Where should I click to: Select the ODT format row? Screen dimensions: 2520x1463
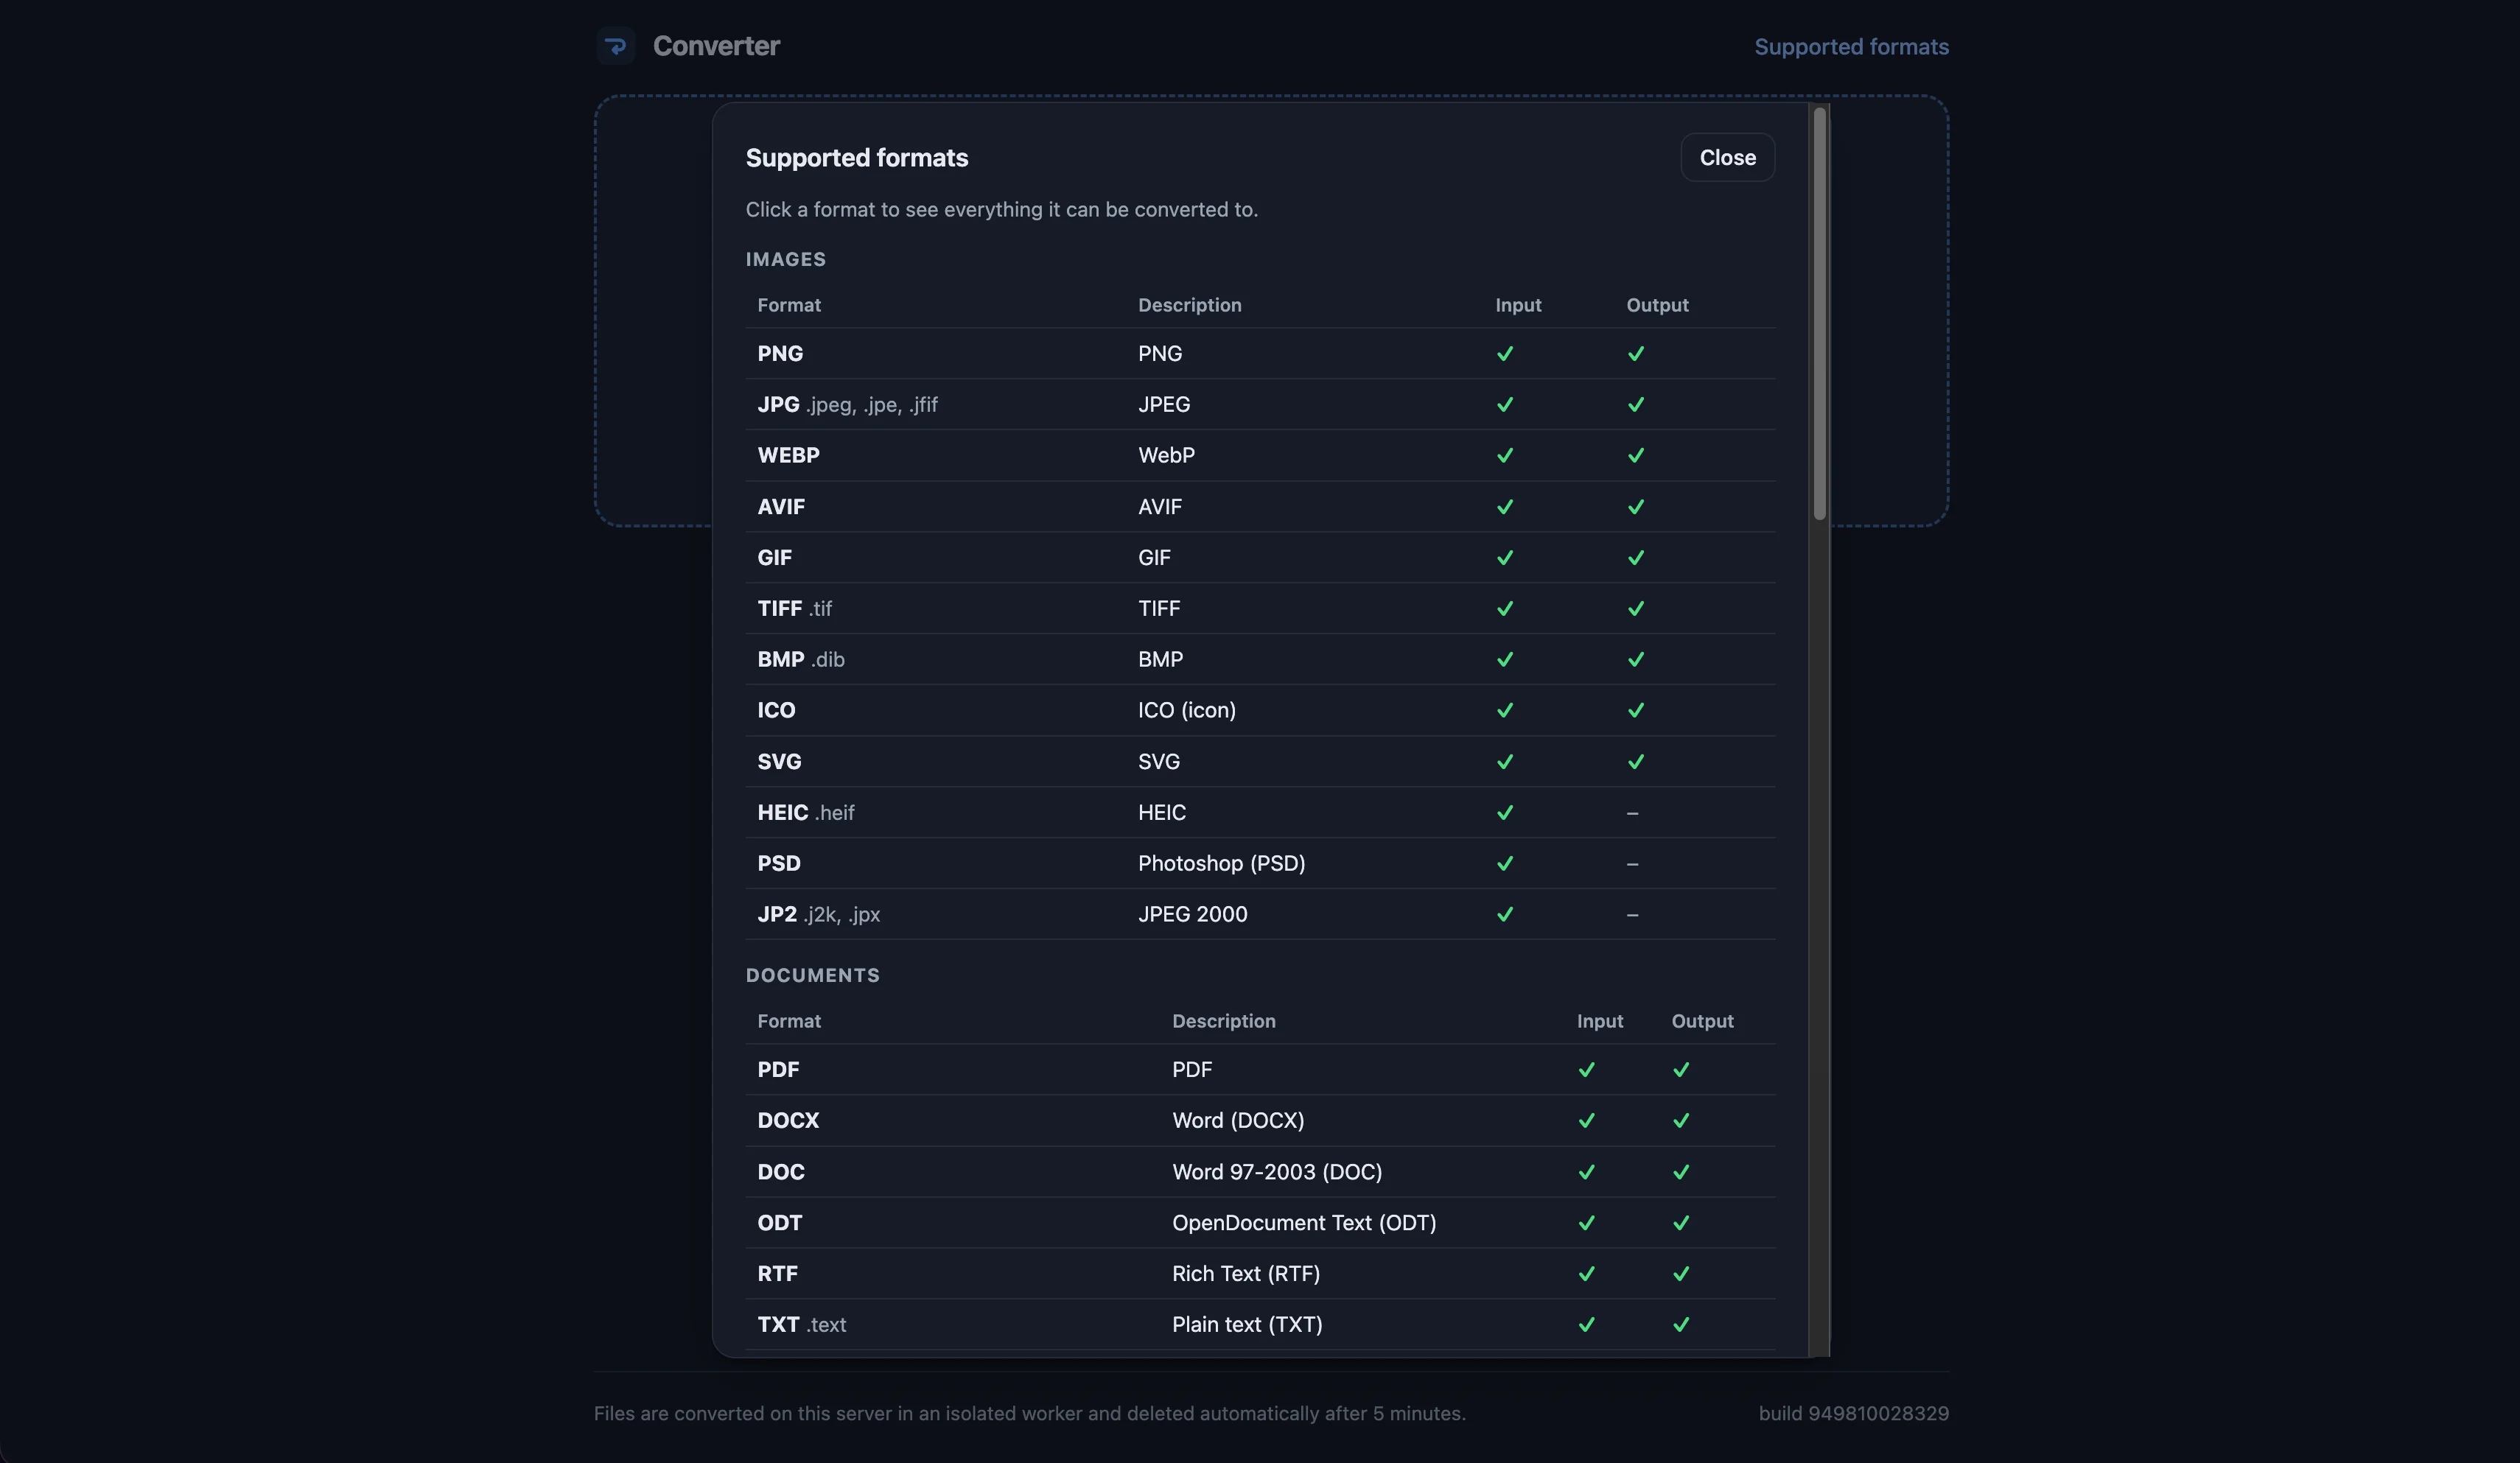tap(1260, 1223)
